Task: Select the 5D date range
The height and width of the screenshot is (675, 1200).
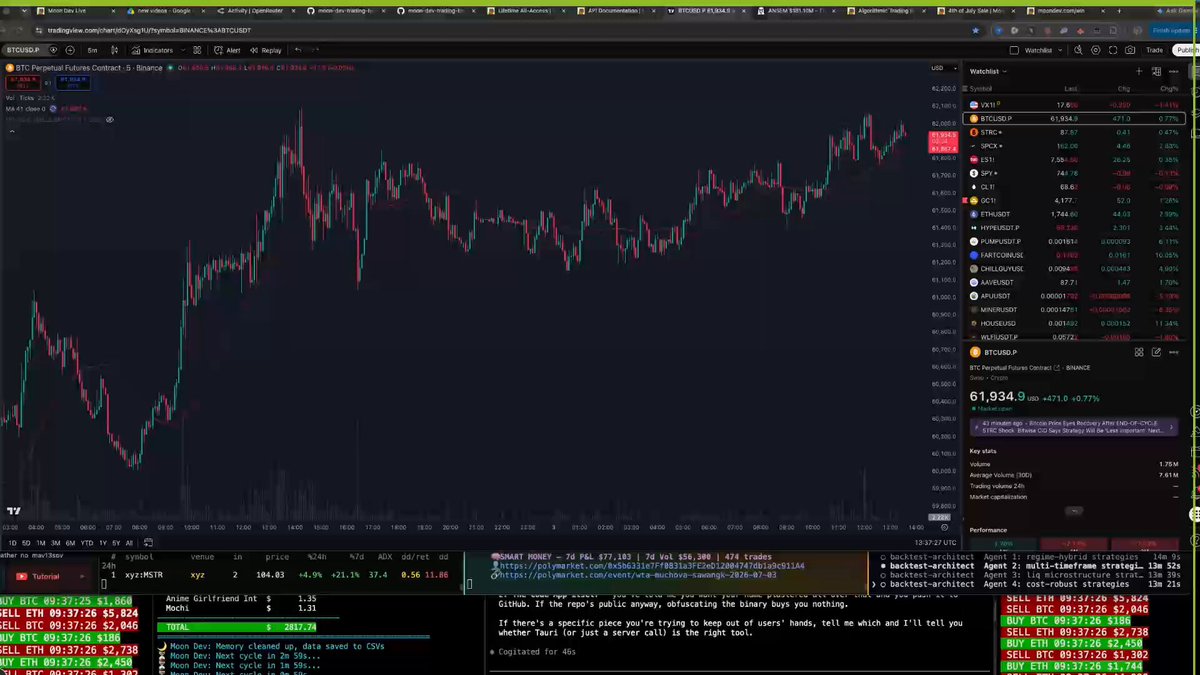Action: tap(26, 543)
